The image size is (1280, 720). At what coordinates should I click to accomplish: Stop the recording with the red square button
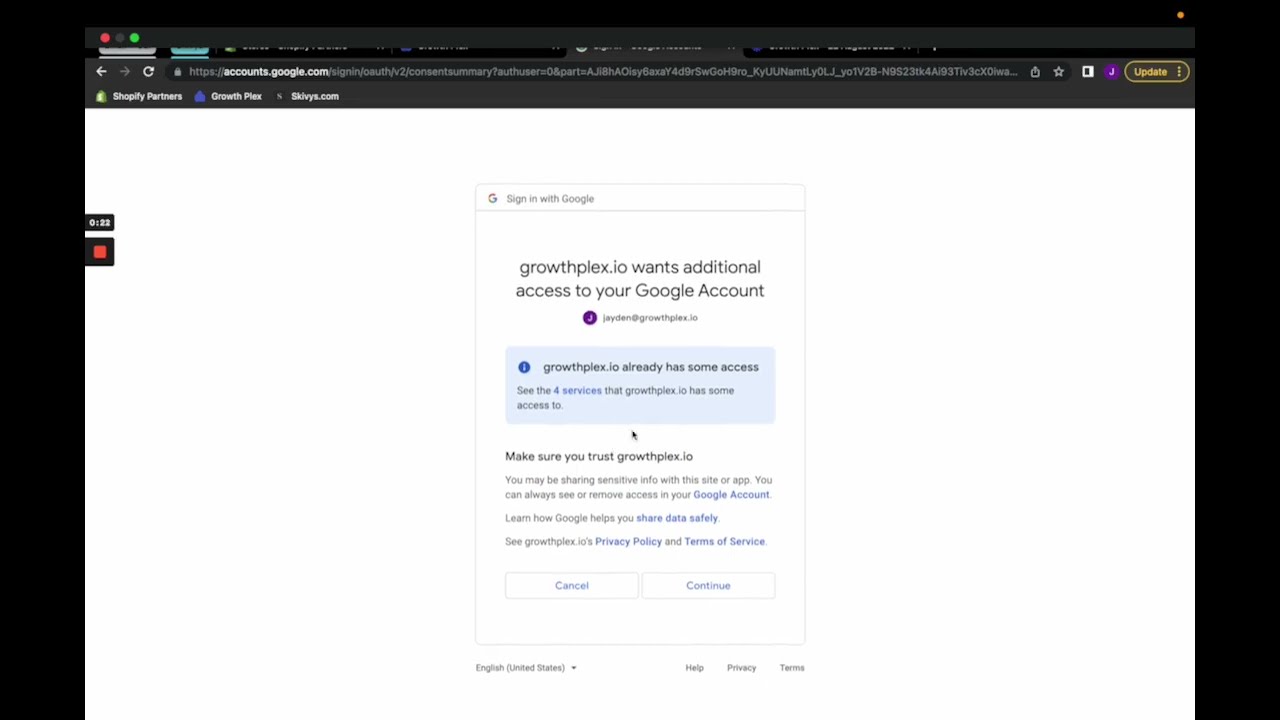(x=99, y=252)
